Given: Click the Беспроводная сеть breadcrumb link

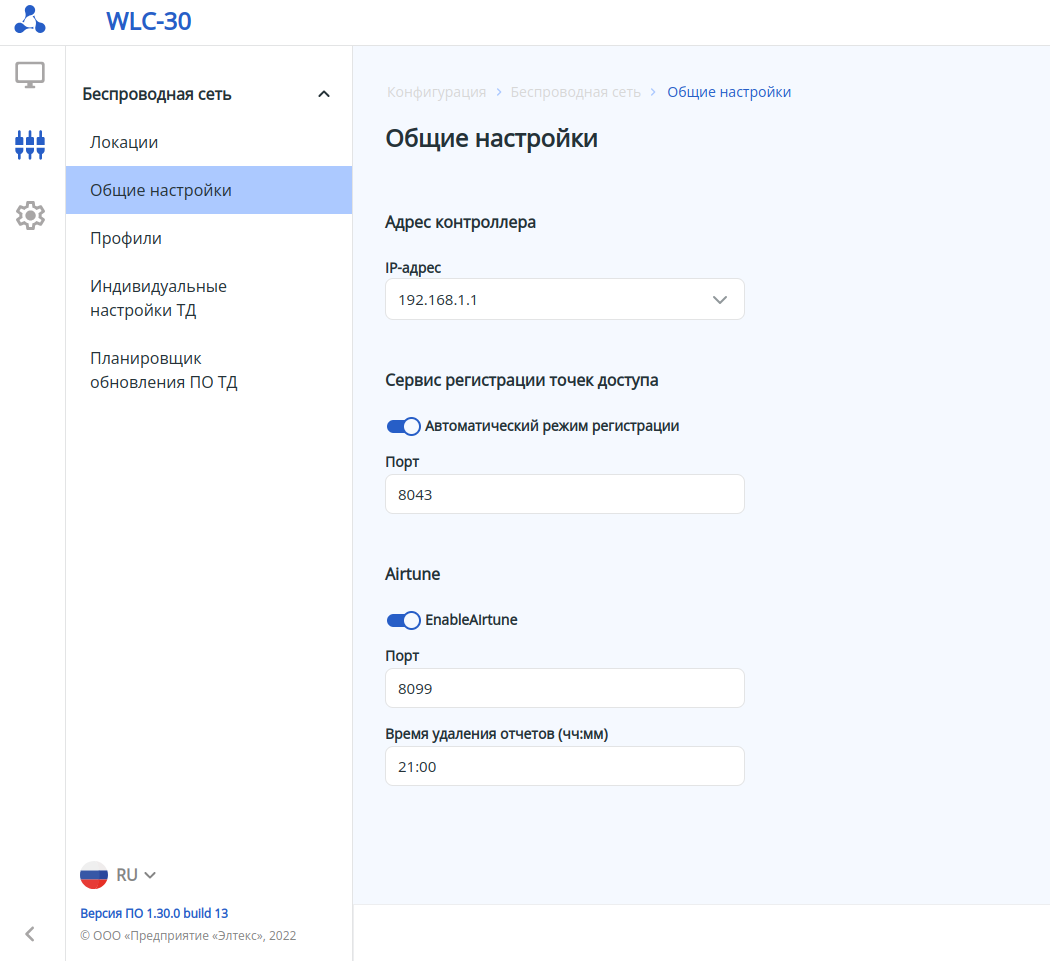Looking at the screenshot, I should coord(575,92).
